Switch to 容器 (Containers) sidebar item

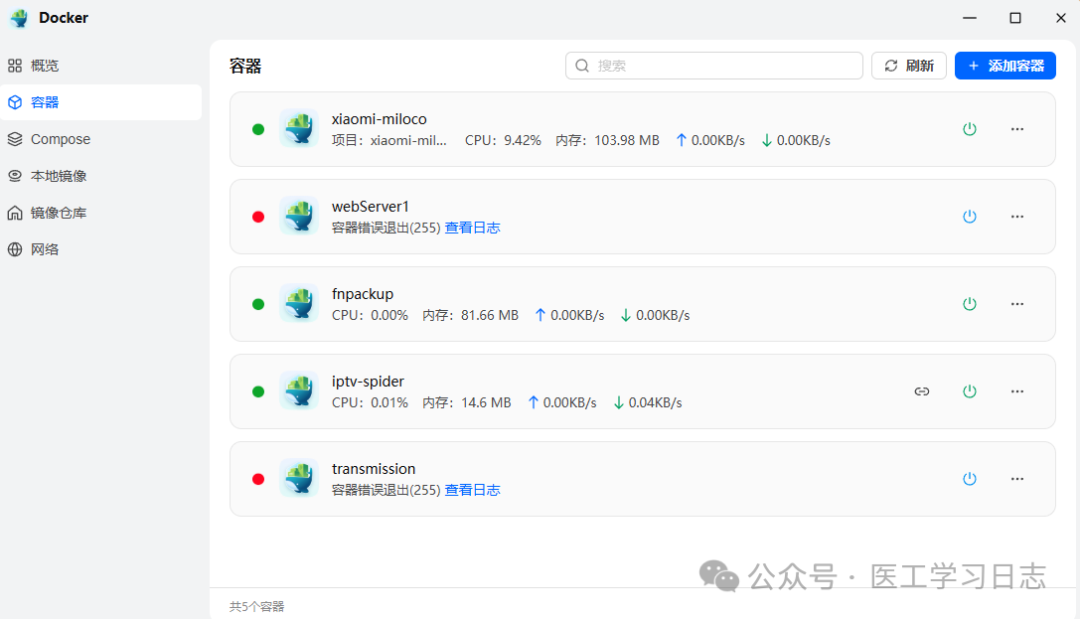(x=17, y=102)
